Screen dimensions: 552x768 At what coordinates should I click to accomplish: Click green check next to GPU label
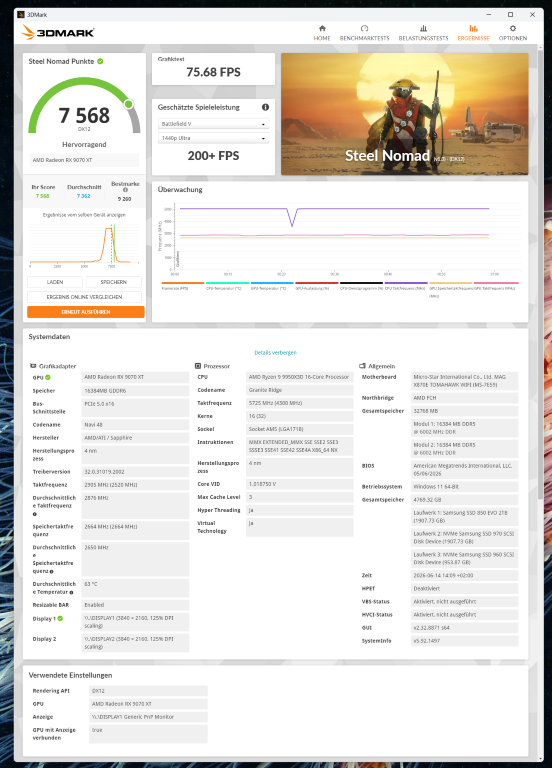(48, 377)
